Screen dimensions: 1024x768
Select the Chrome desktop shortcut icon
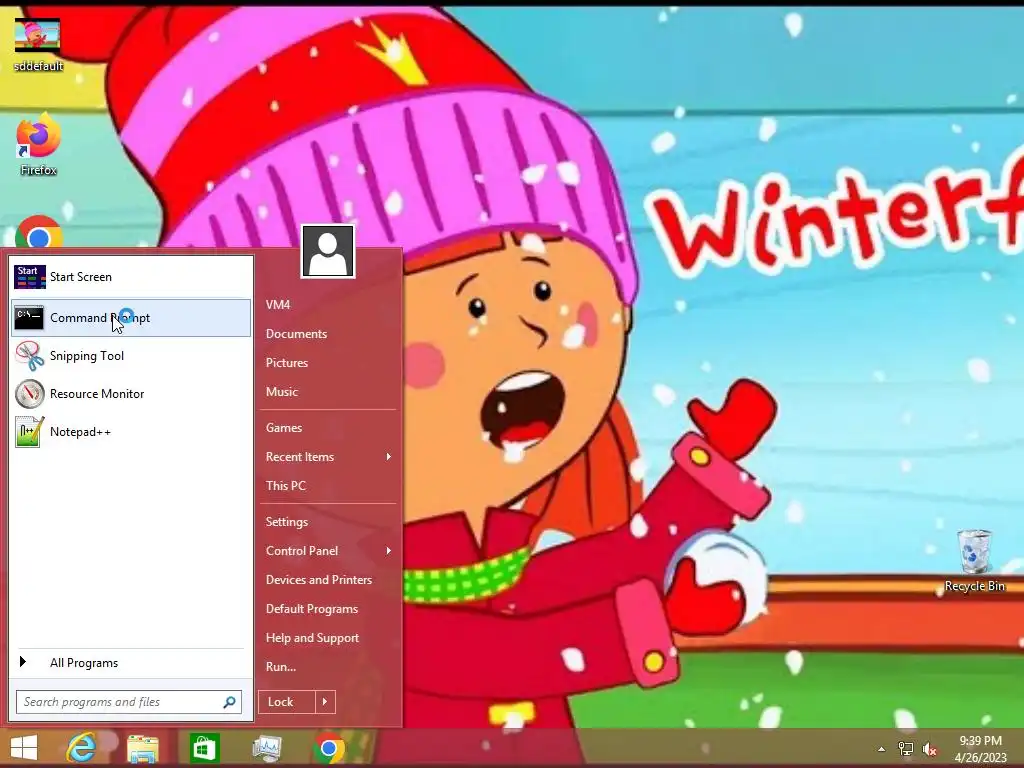38,232
